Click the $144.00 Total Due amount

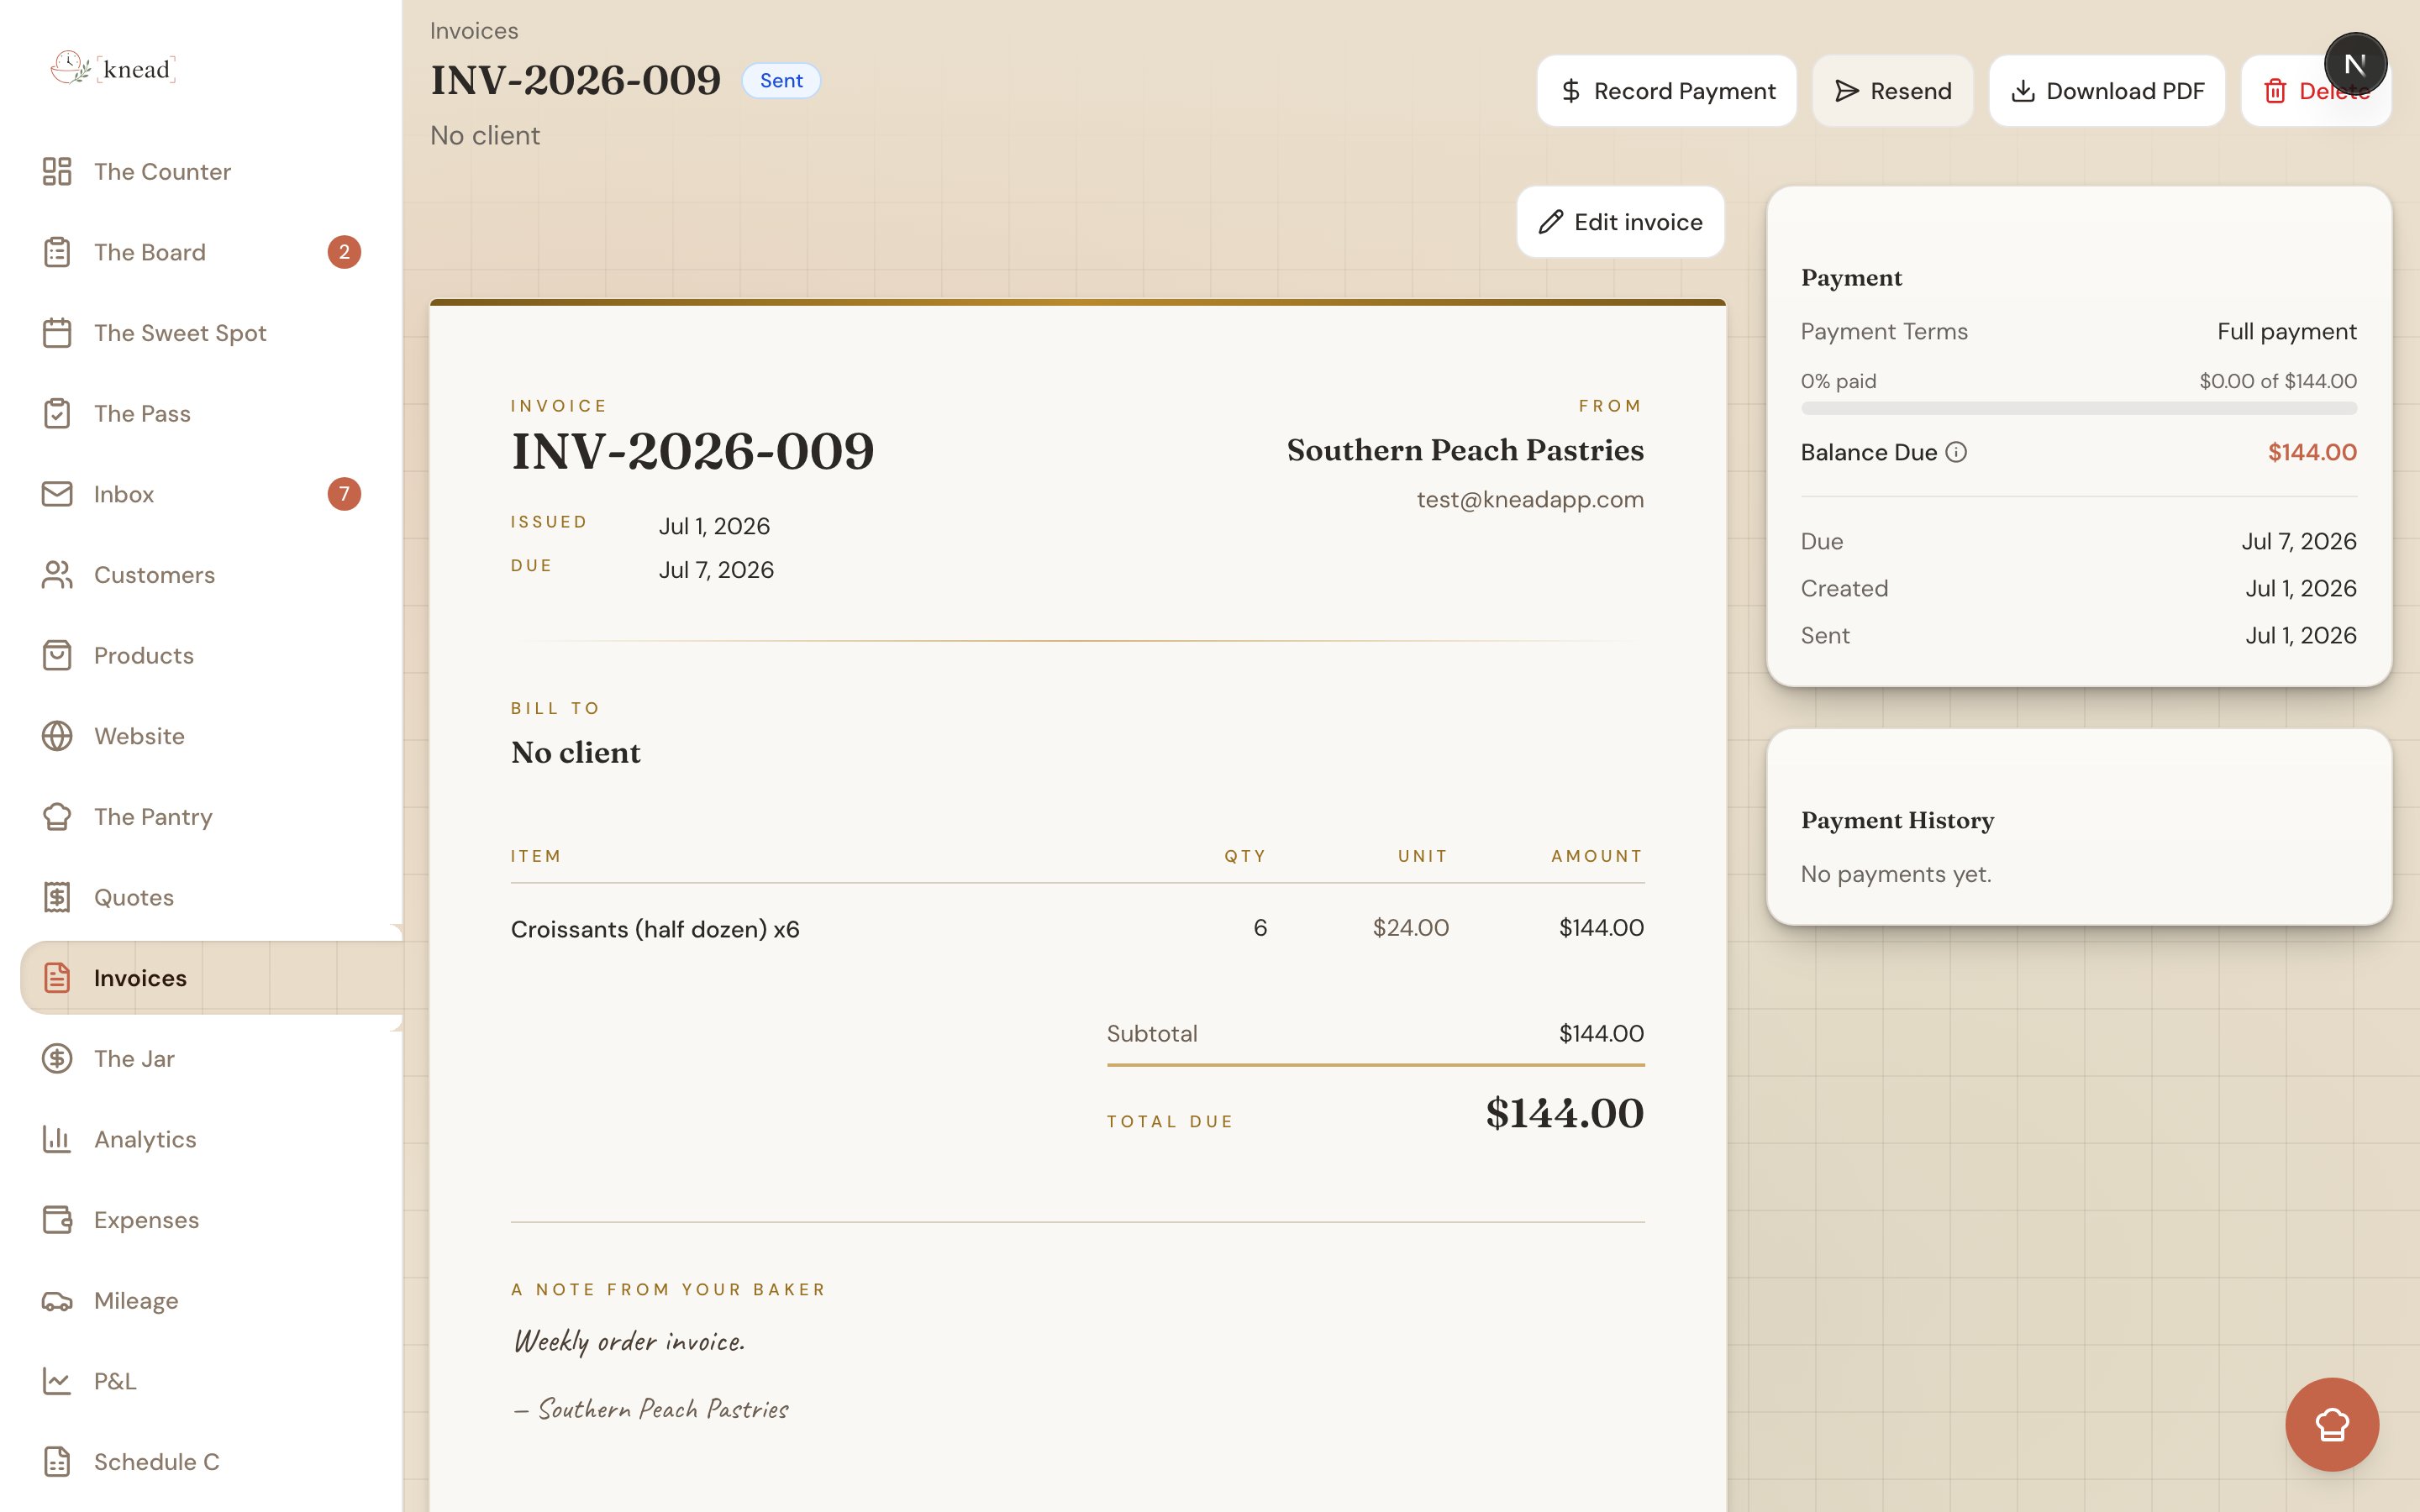[x=1564, y=1113]
